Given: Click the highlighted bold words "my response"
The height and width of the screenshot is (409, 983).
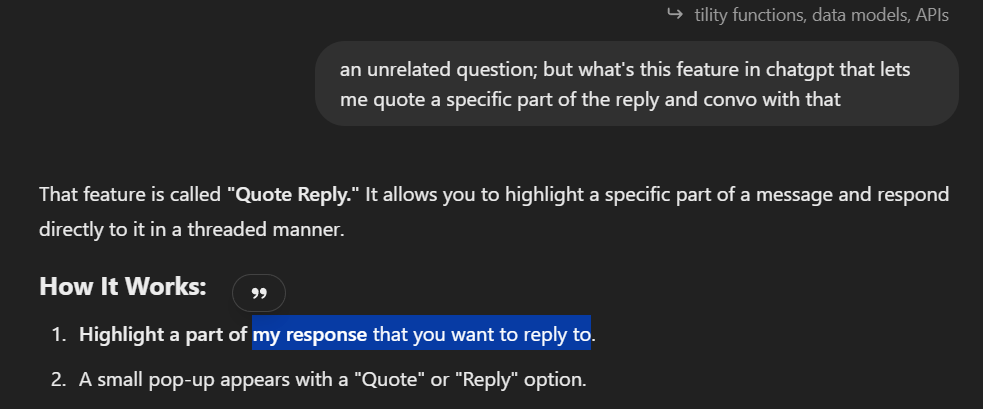Looking at the screenshot, I should 310,334.
